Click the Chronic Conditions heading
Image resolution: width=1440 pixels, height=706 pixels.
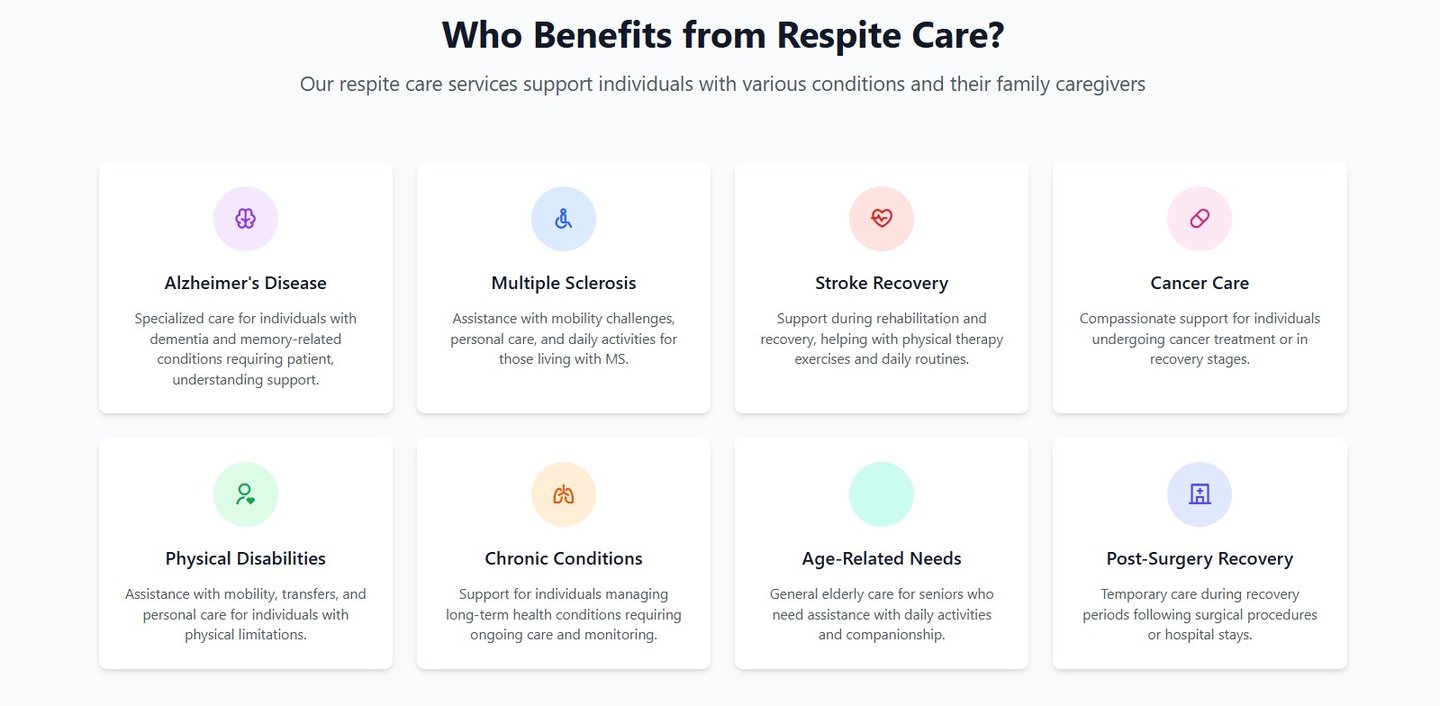tap(564, 558)
